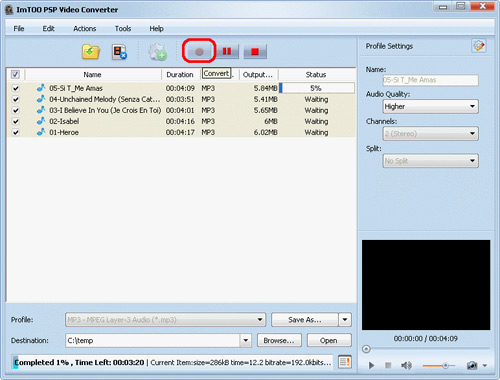500x380 pixels.
Task: Open the Split dropdown
Action: tap(430, 161)
